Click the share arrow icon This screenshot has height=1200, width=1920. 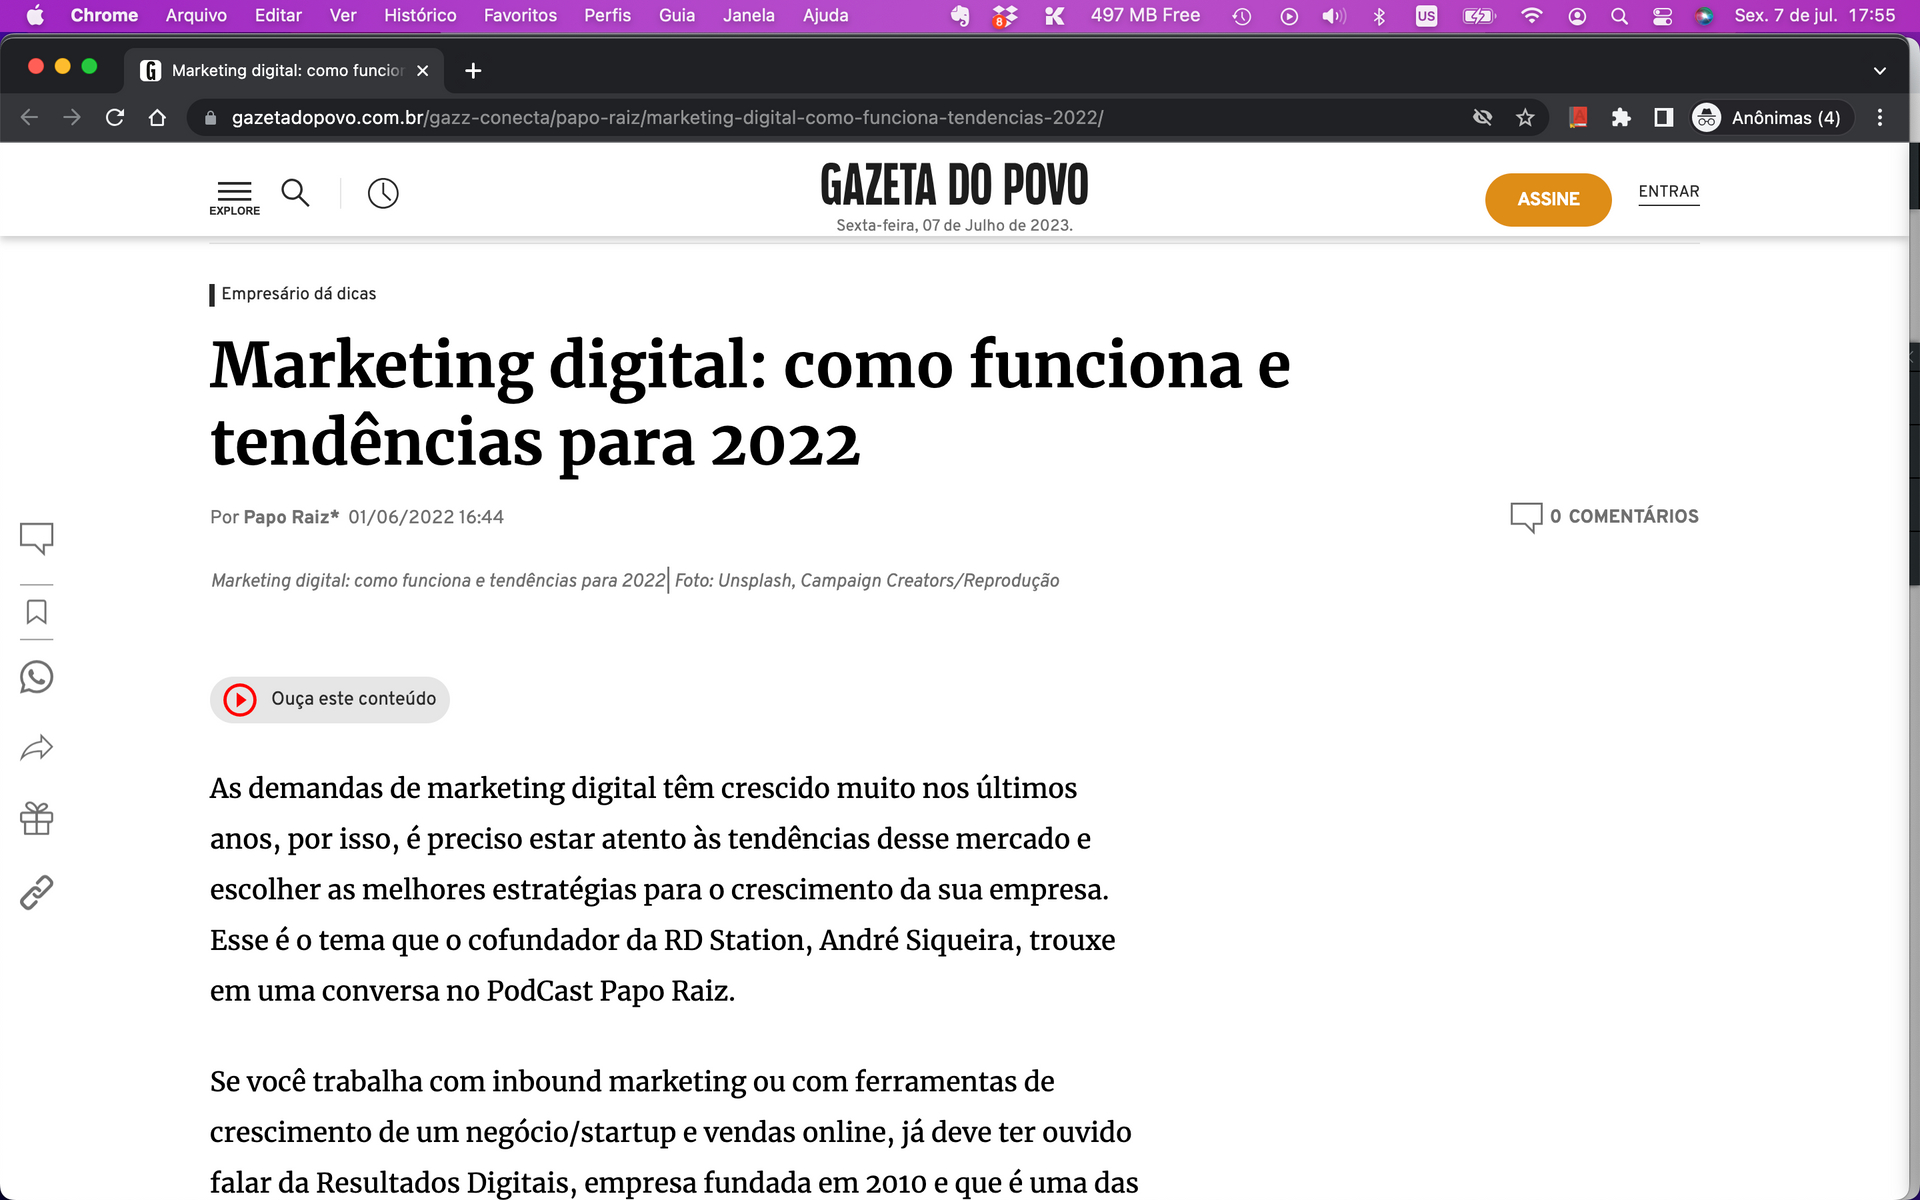coord(37,748)
